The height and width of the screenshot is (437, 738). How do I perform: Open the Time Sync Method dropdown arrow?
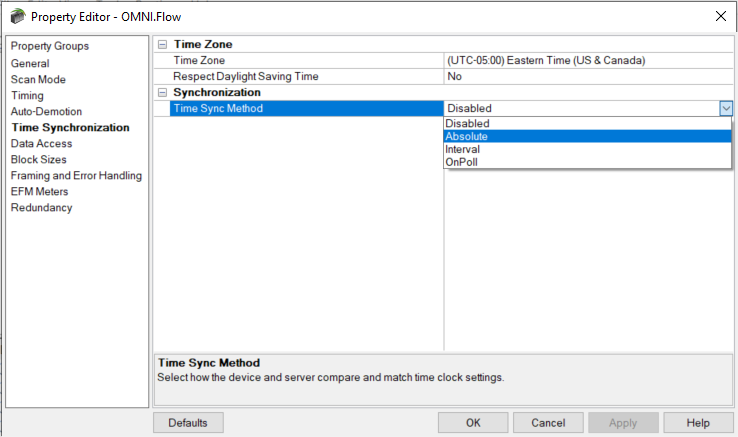click(x=726, y=109)
